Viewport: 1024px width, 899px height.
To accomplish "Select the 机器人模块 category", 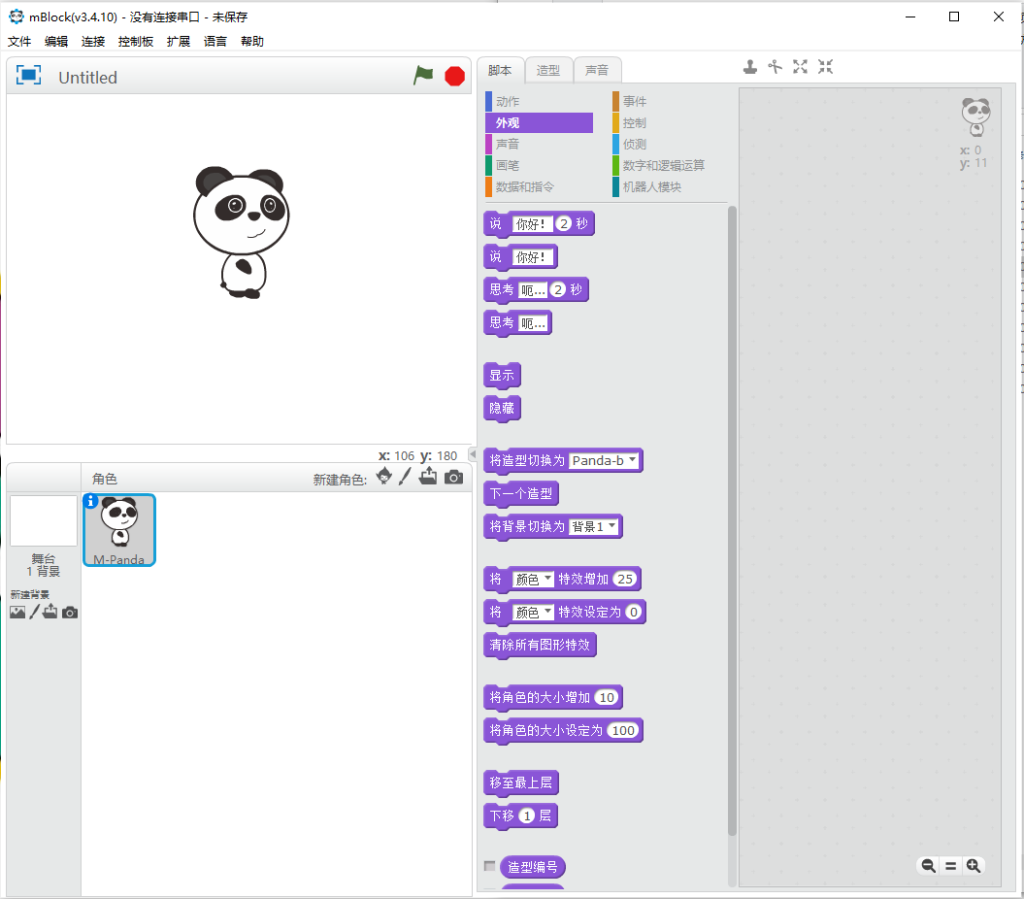I will (651, 187).
